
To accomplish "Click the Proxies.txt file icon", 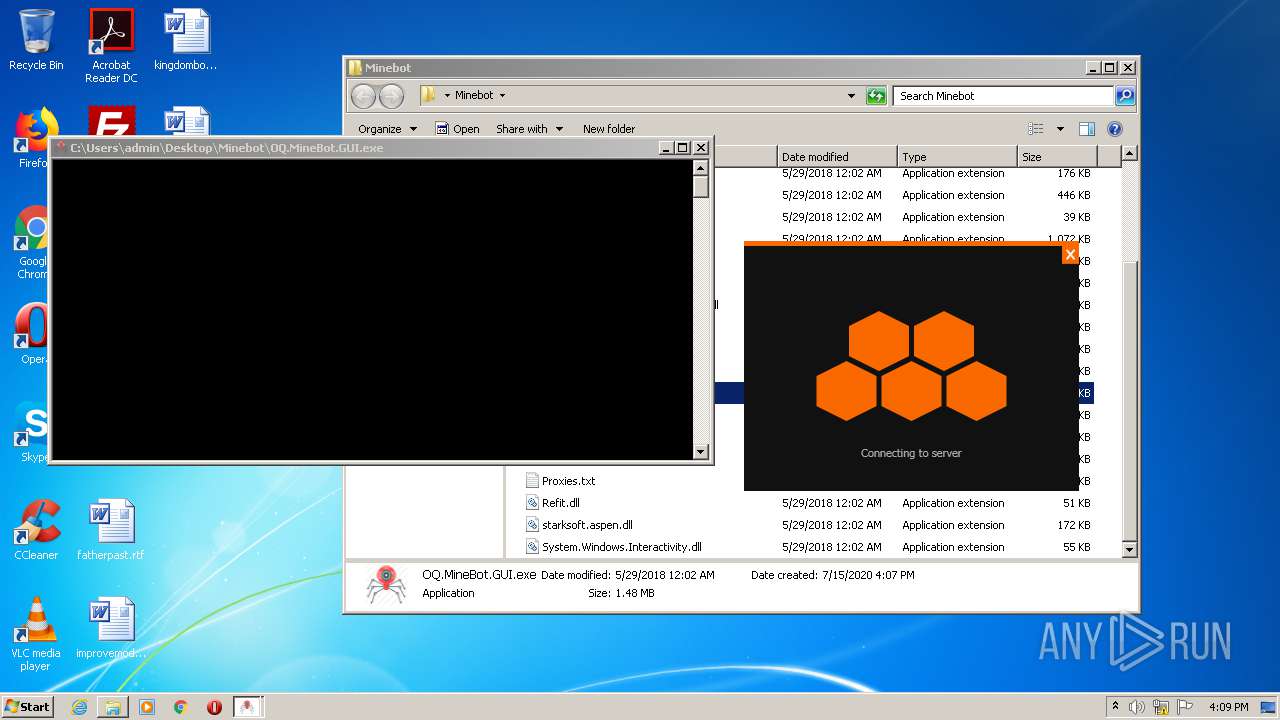I will coord(533,481).
